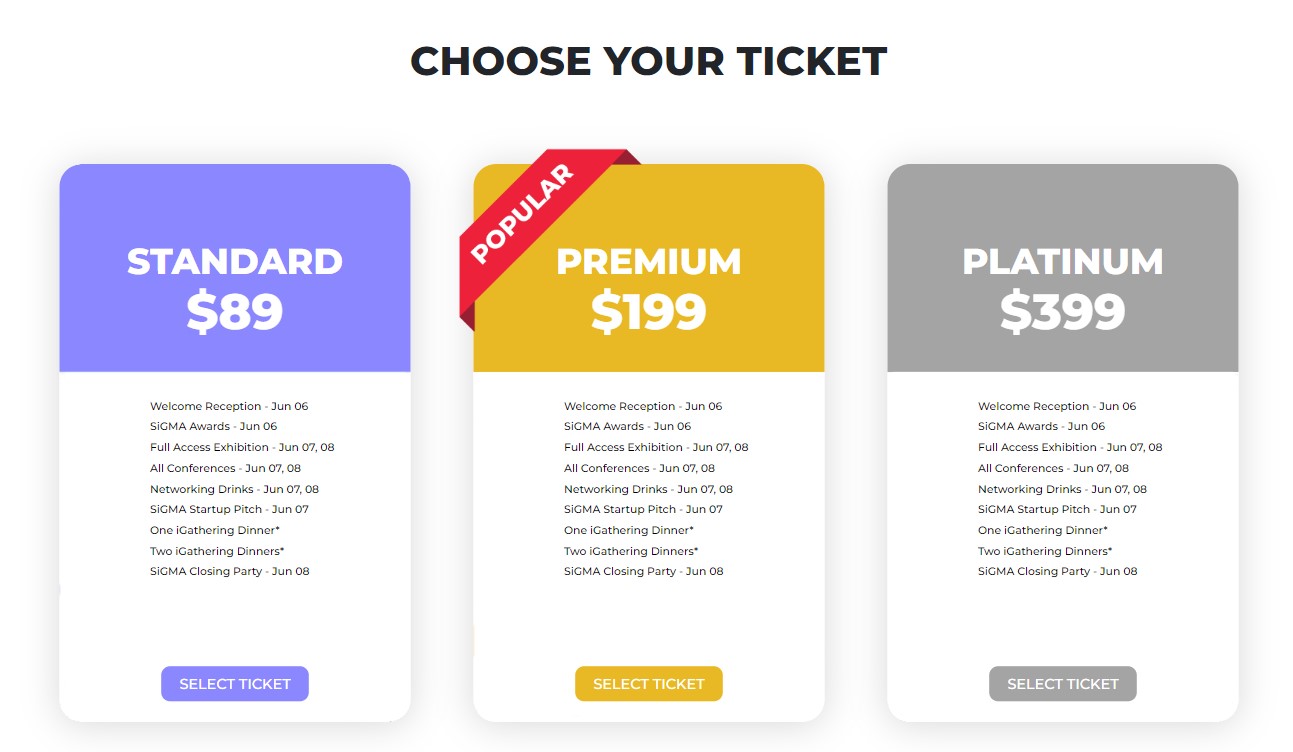Click the $199 price text
The image size is (1293, 752).
649,311
